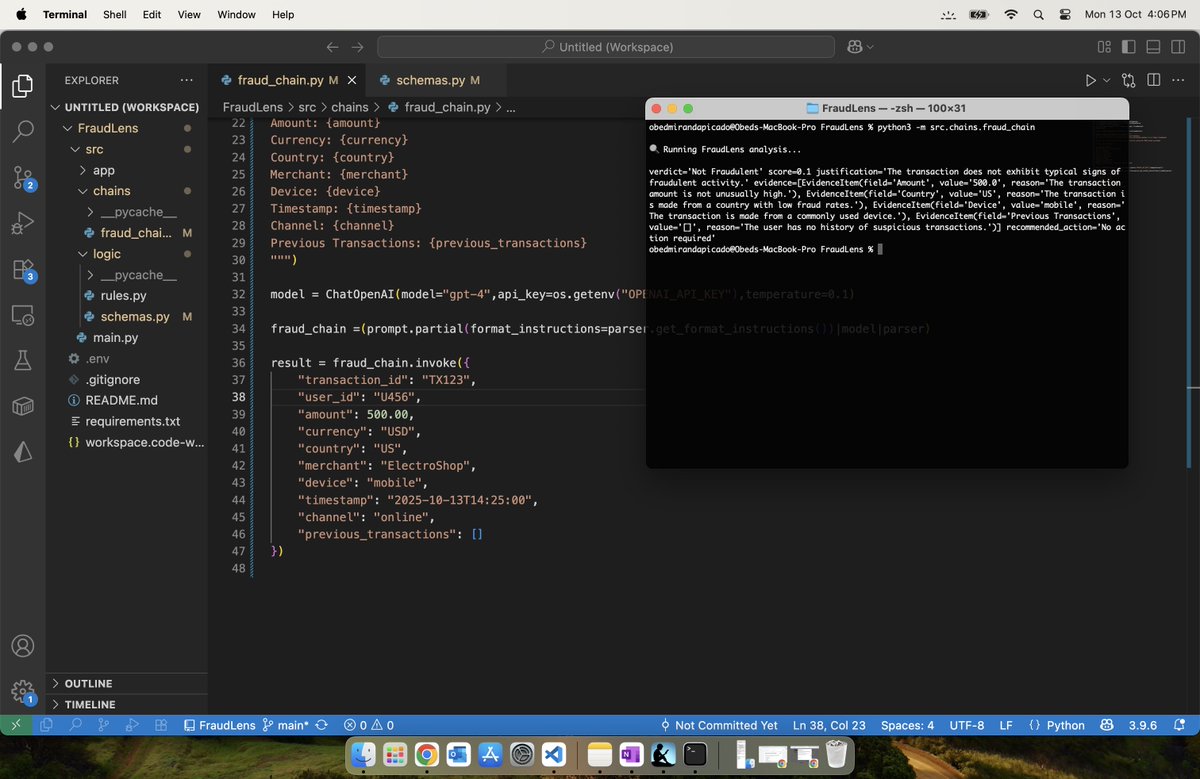The height and width of the screenshot is (779, 1200).
Task: Toggle Secondary Side Bar layout button
Action: 1177,47
